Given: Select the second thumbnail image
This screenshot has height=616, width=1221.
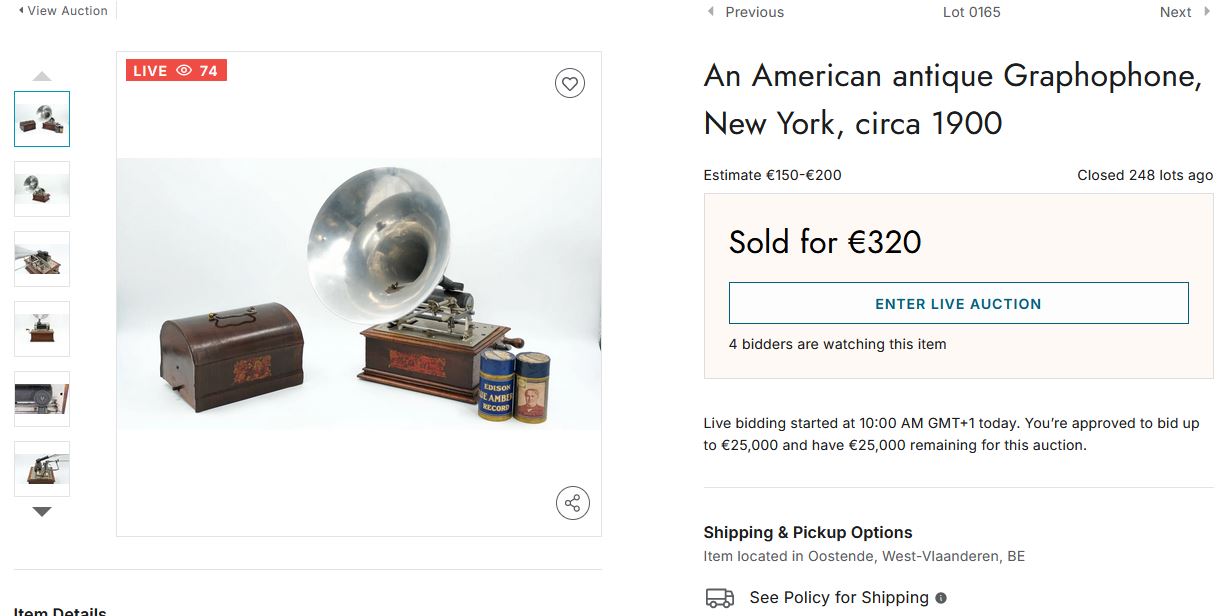Looking at the screenshot, I should [42, 189].
